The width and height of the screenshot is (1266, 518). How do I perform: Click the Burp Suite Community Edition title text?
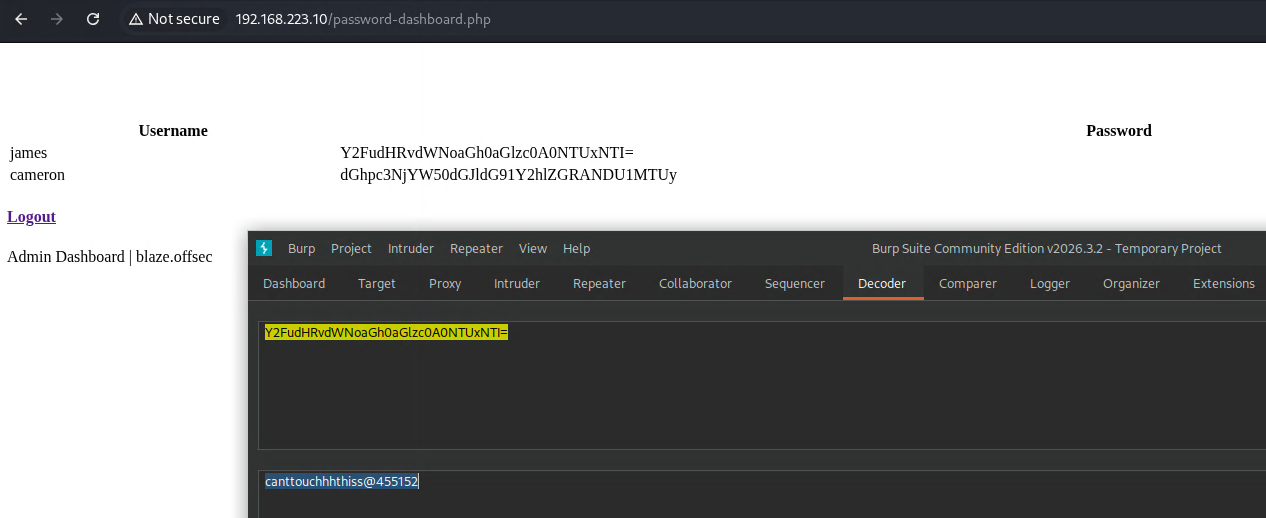pyautogui.click(x=1046, y=248)
